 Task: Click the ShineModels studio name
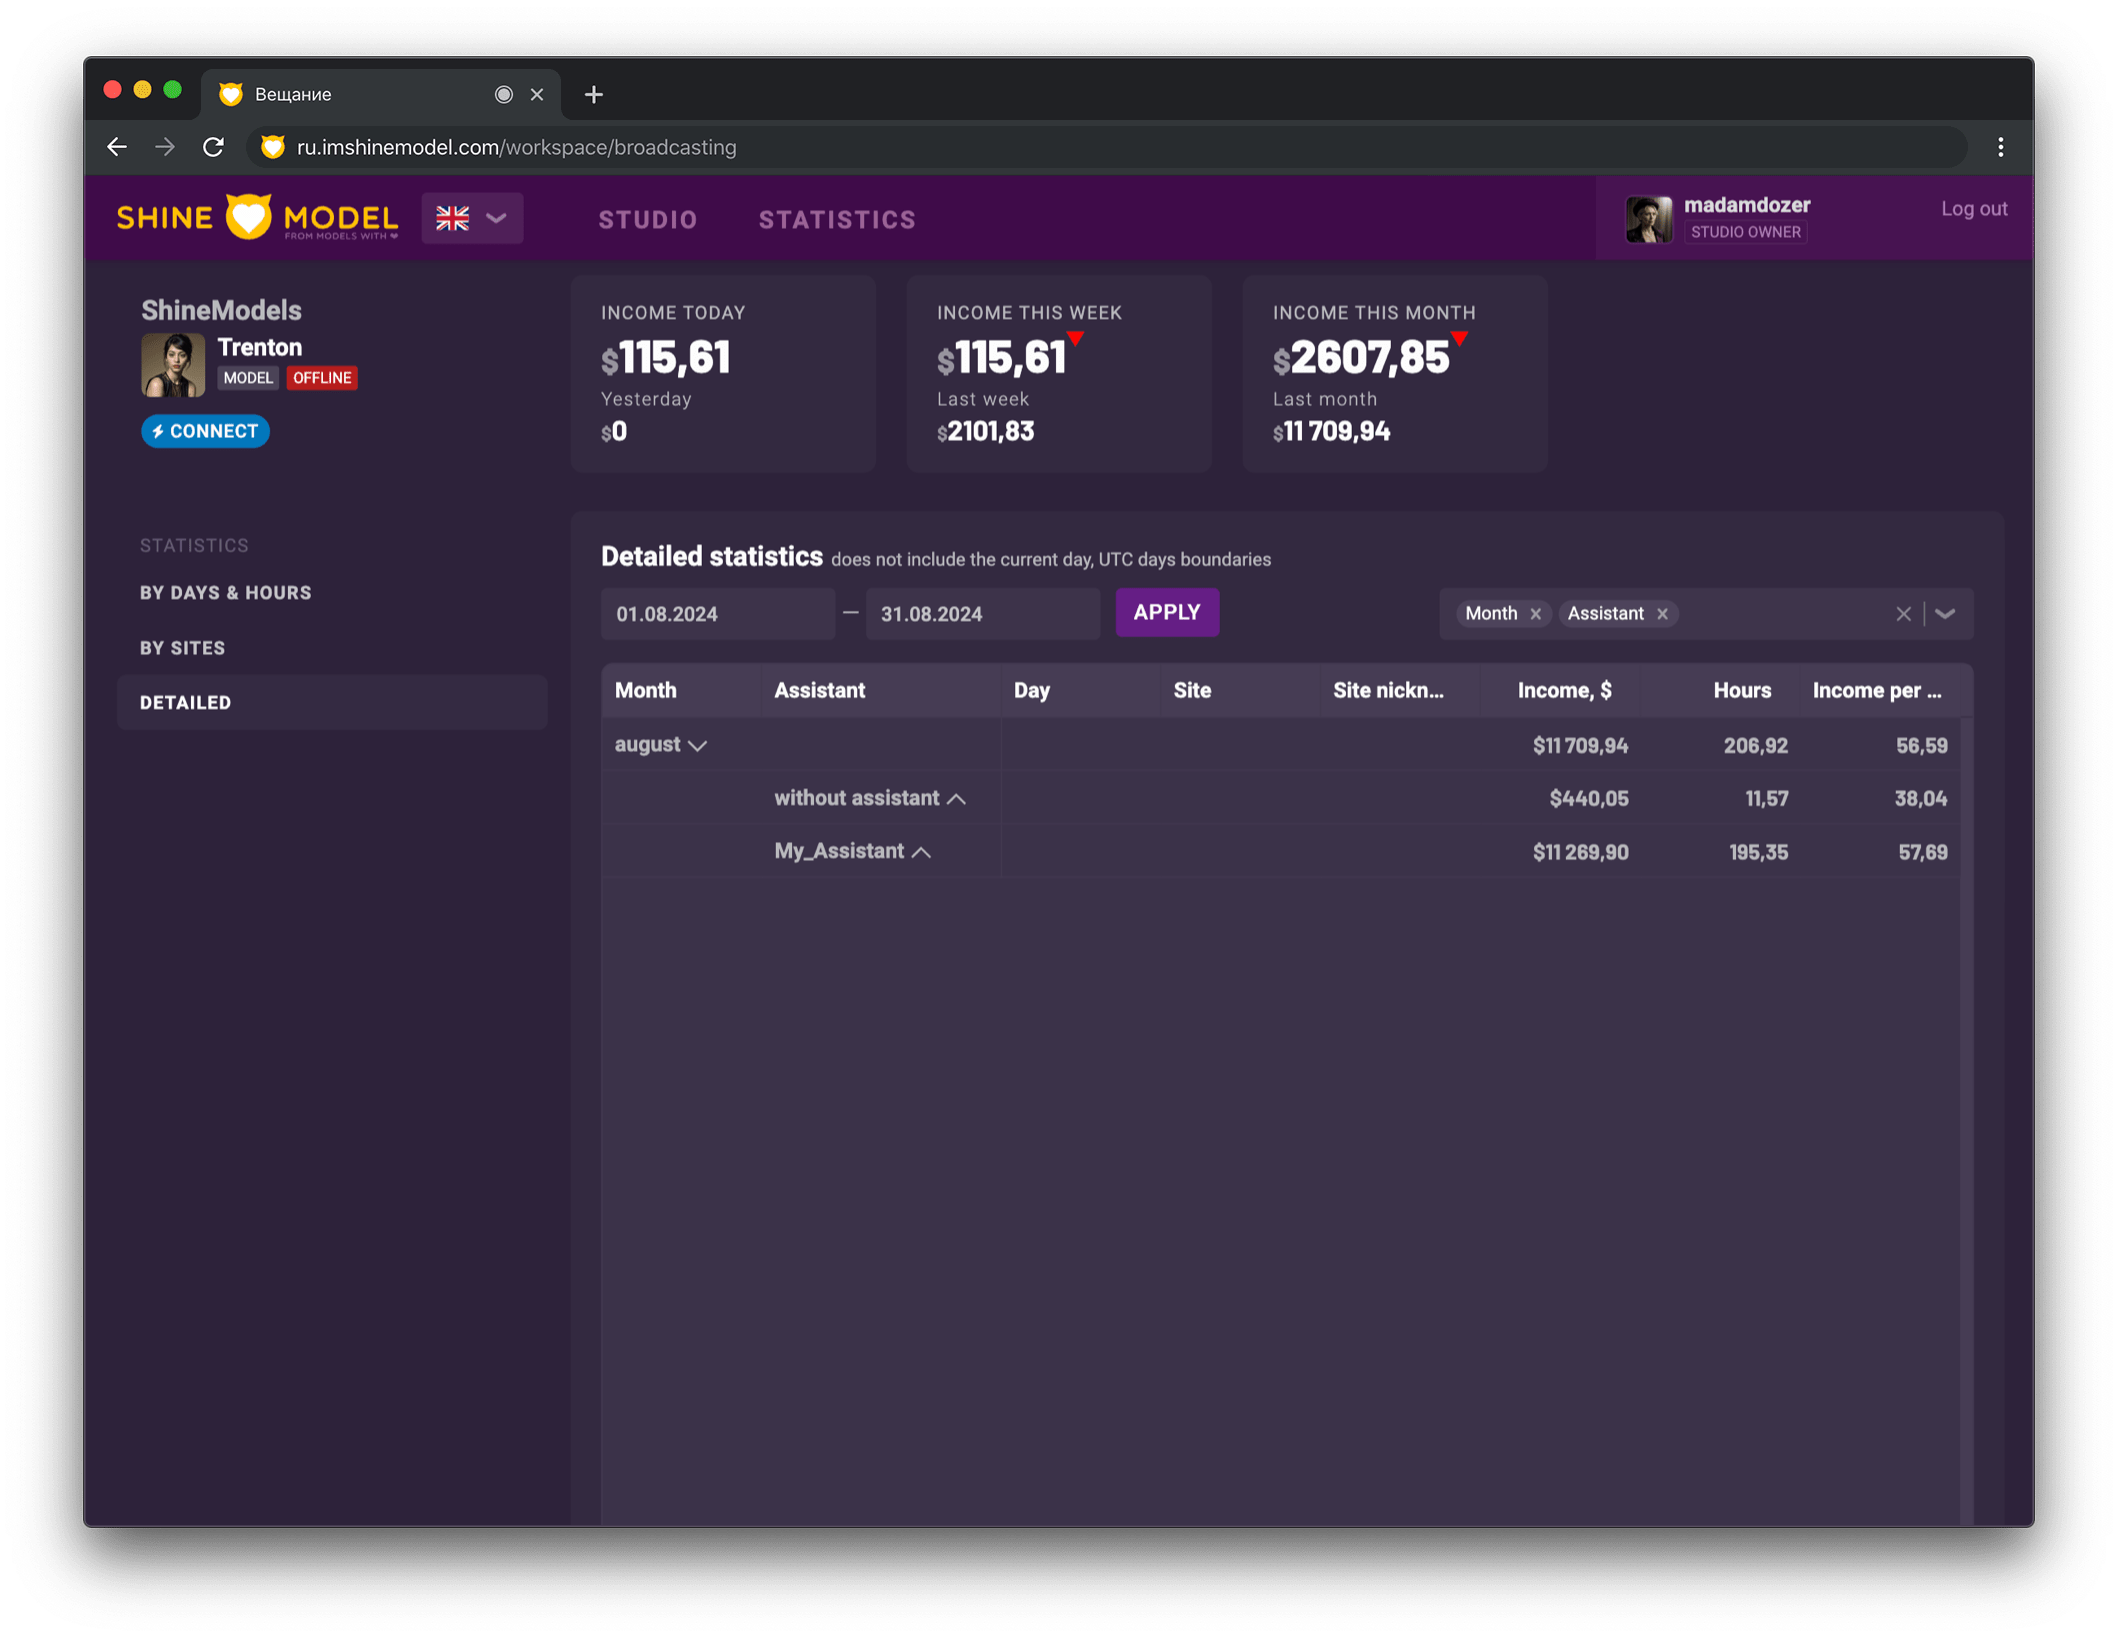[x=221, y=310]
